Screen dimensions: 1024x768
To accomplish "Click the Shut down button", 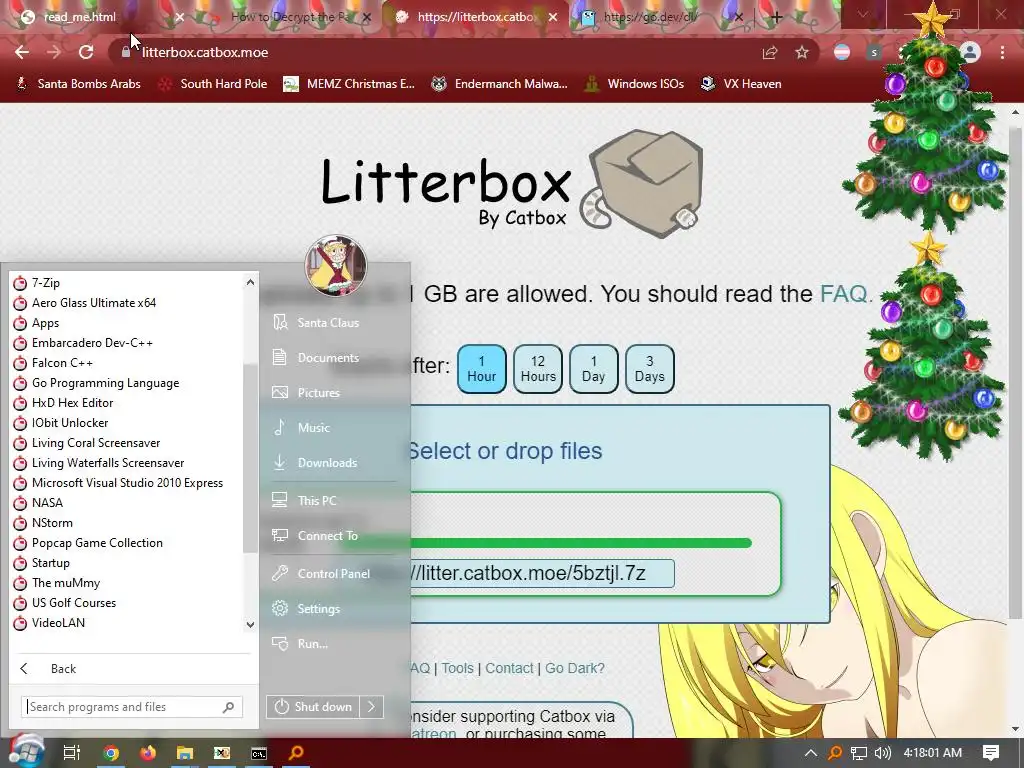I will (x=313, y=707).
